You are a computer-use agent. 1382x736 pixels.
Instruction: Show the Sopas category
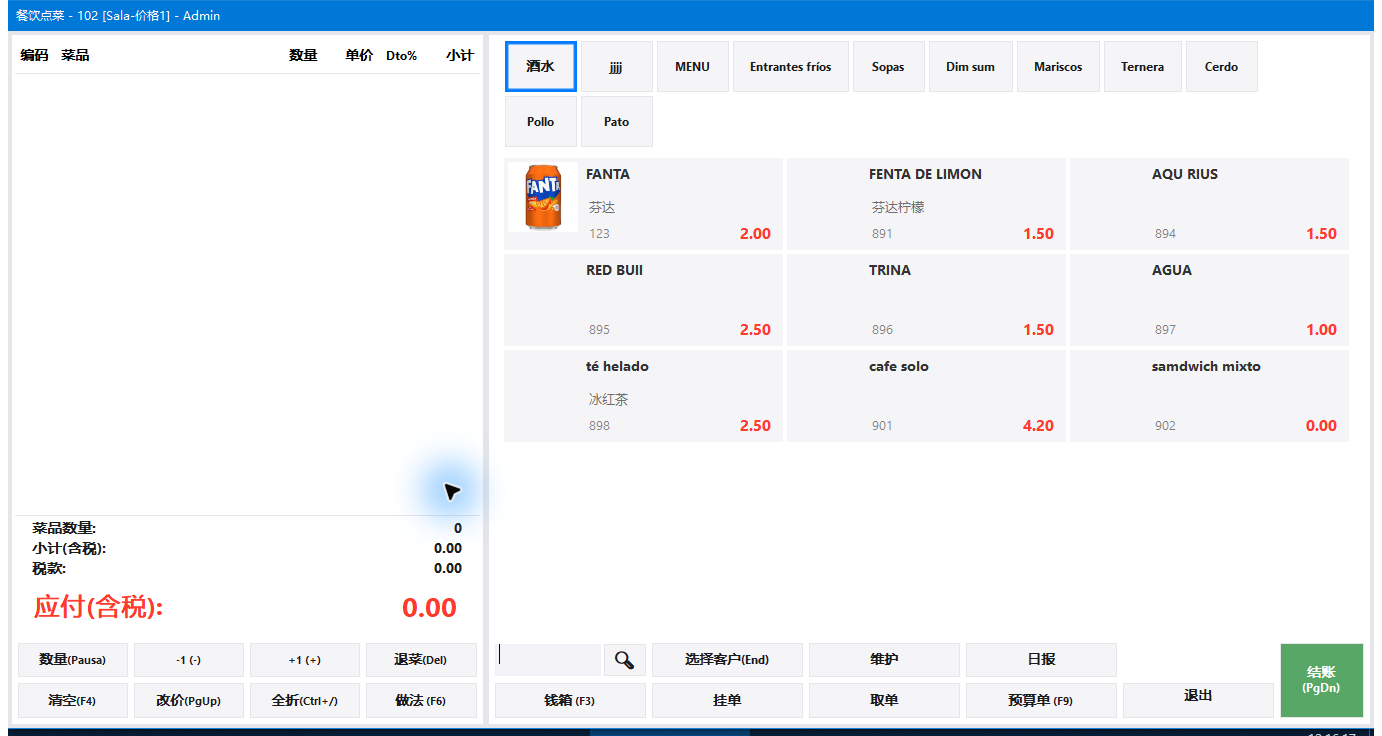click(888, 67)
